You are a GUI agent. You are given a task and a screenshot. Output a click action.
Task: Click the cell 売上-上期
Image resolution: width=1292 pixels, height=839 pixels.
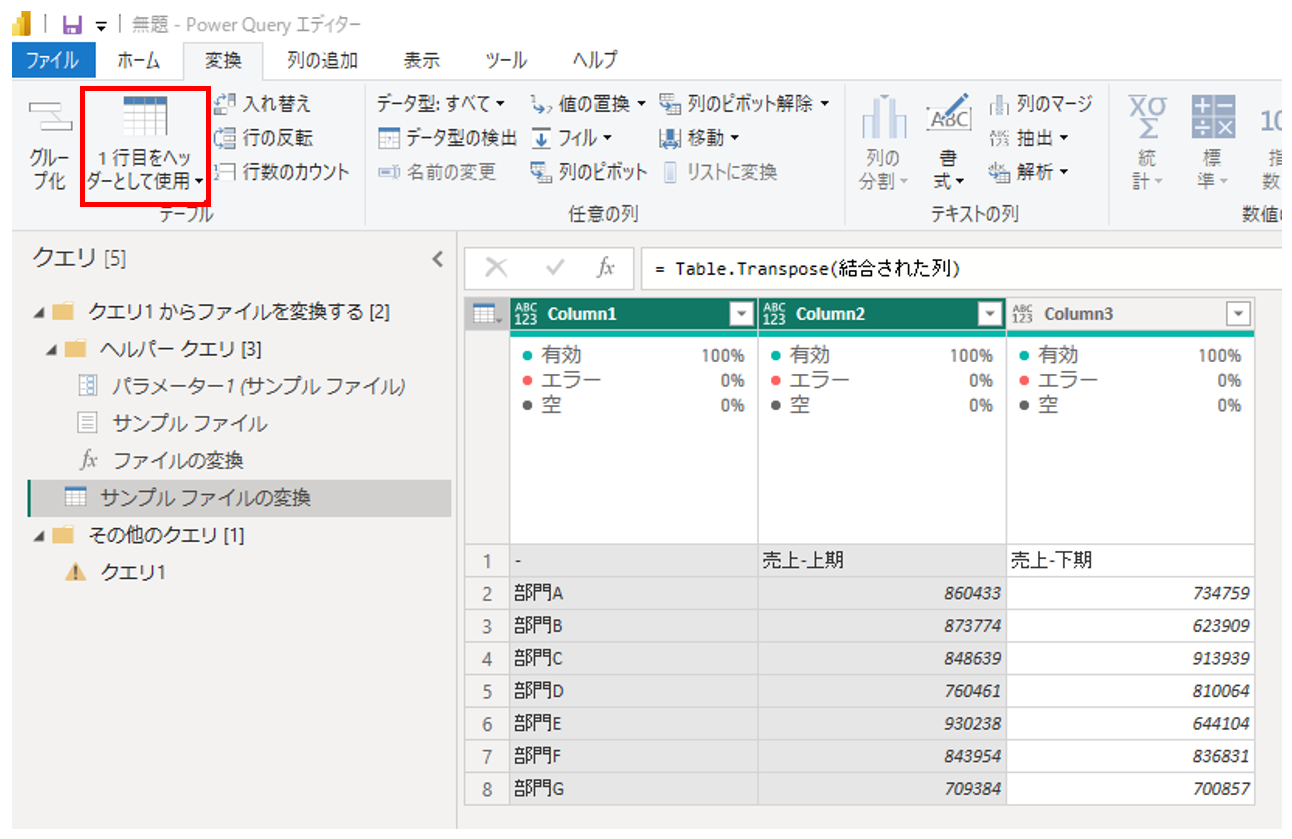[x=882, y=560]
